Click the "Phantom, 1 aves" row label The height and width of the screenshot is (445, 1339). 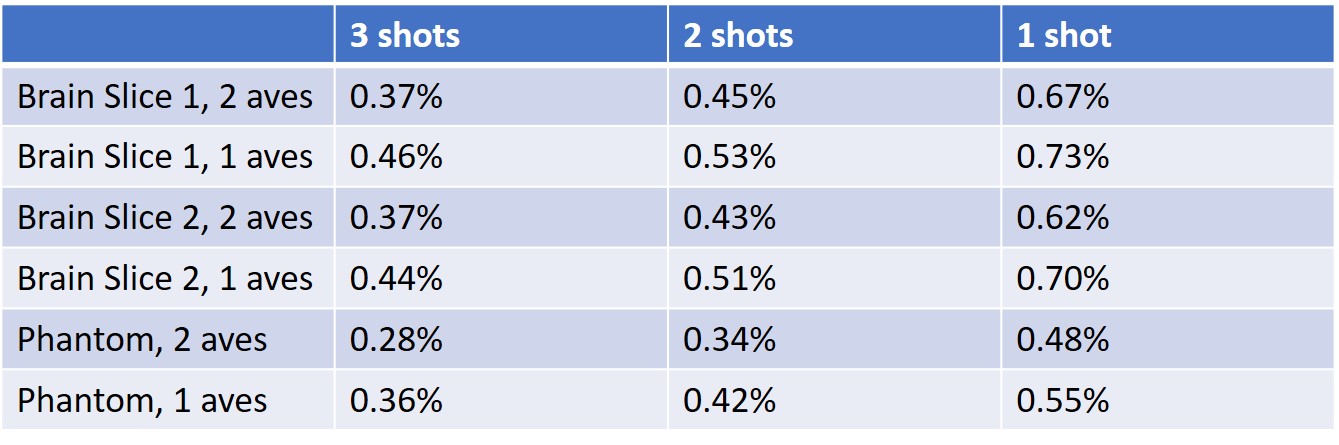142,400
